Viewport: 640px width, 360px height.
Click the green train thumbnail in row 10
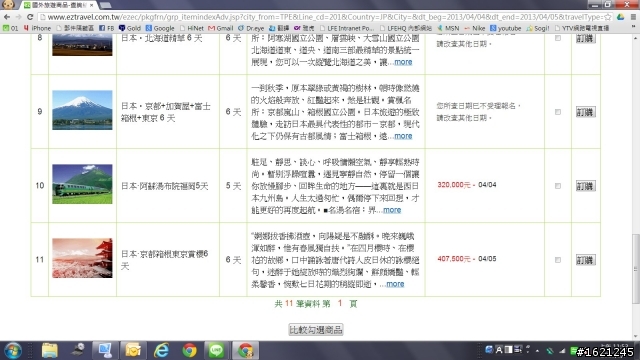82,184
